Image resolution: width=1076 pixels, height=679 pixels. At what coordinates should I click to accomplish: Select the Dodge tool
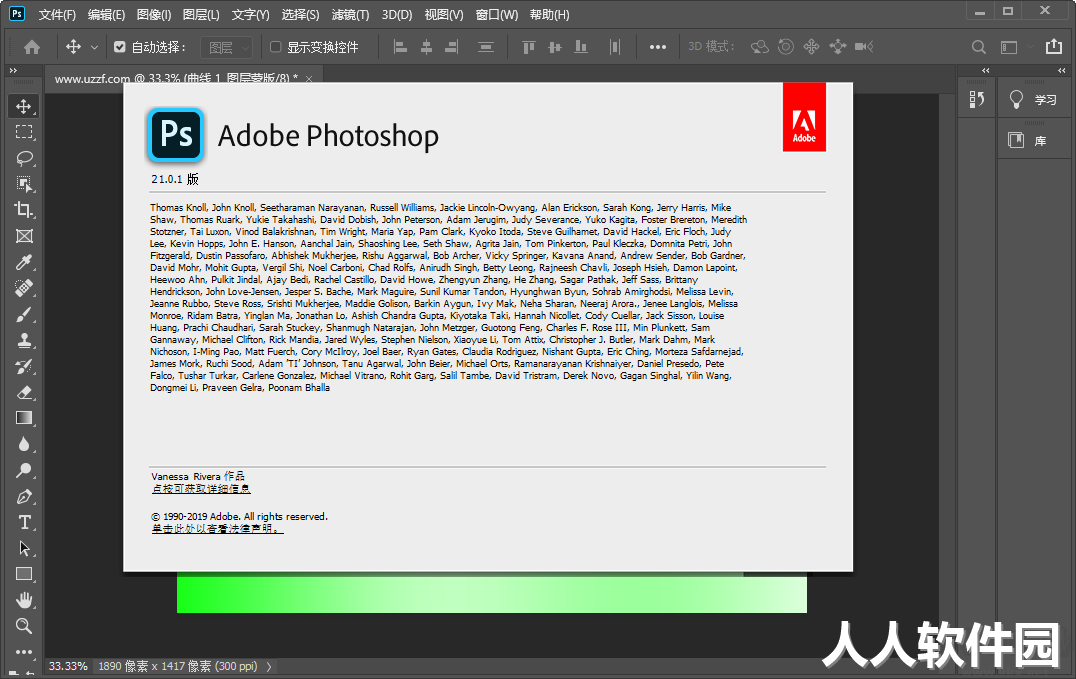[x=24, y=470]
